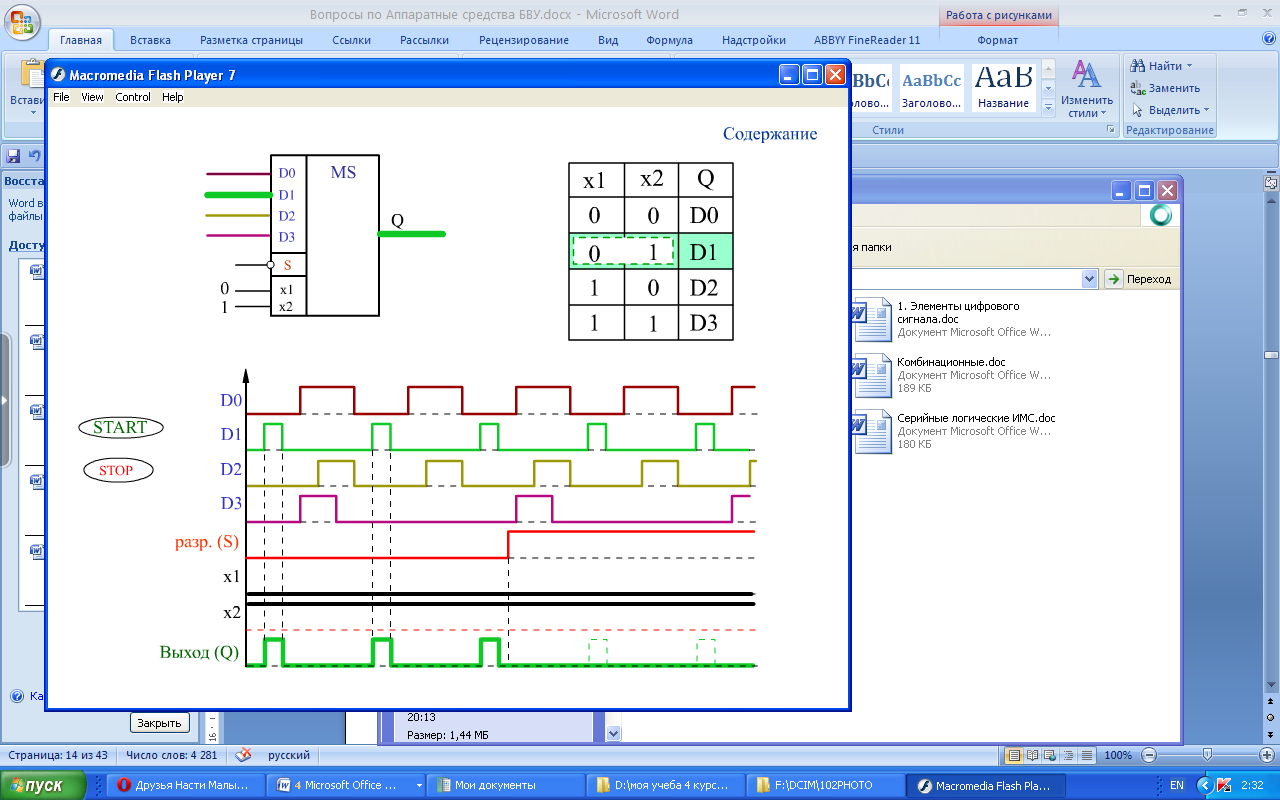Click the zoom in plus button
Screen dimensions: 1280x800
[x=1265, y=755]
